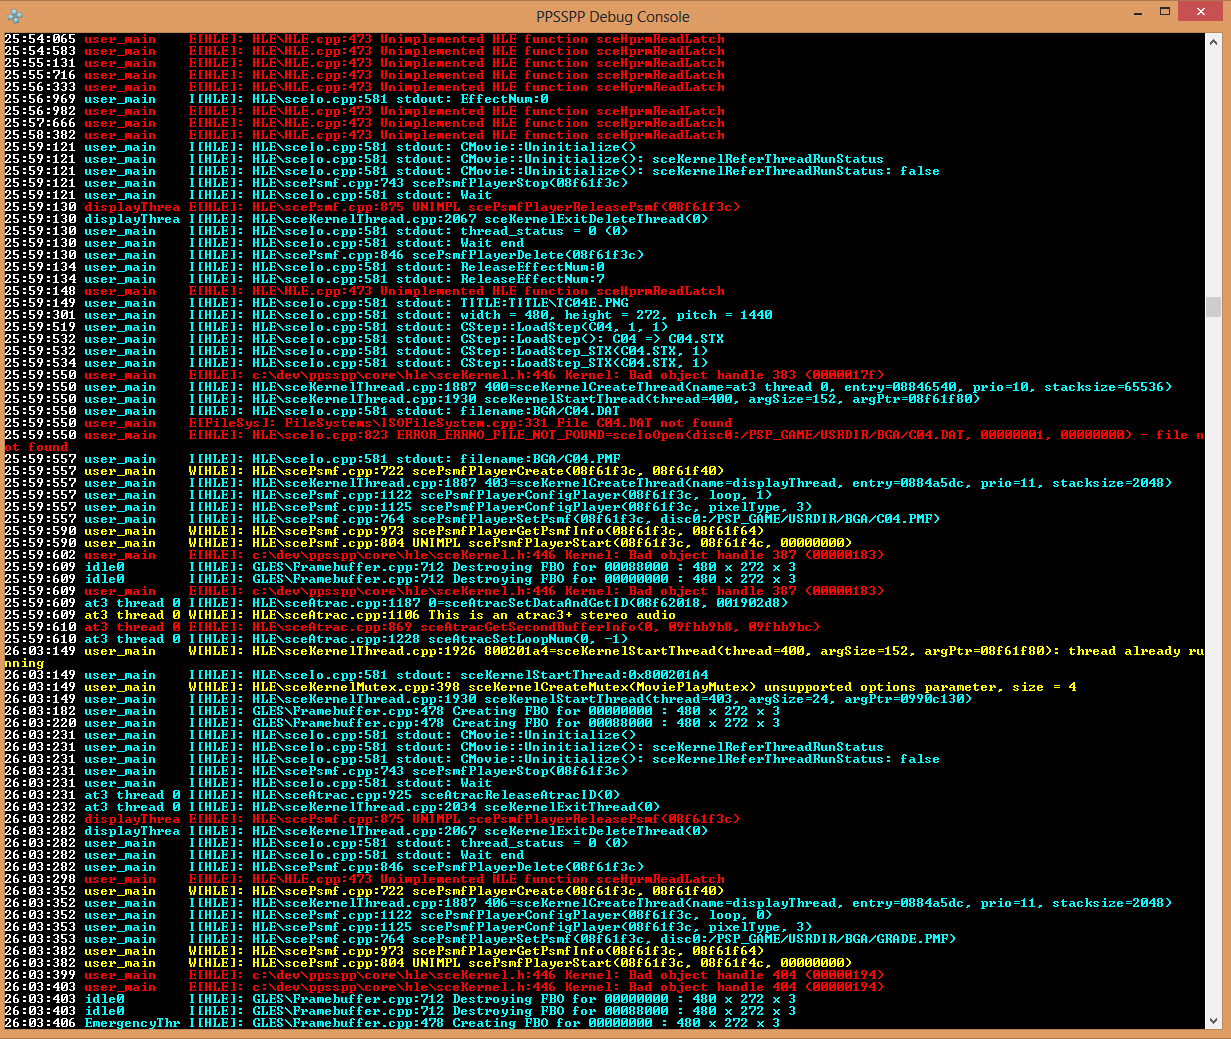Click the scrollbar up arrow
The image size is (1231, 1039).
click(1213, 41)
